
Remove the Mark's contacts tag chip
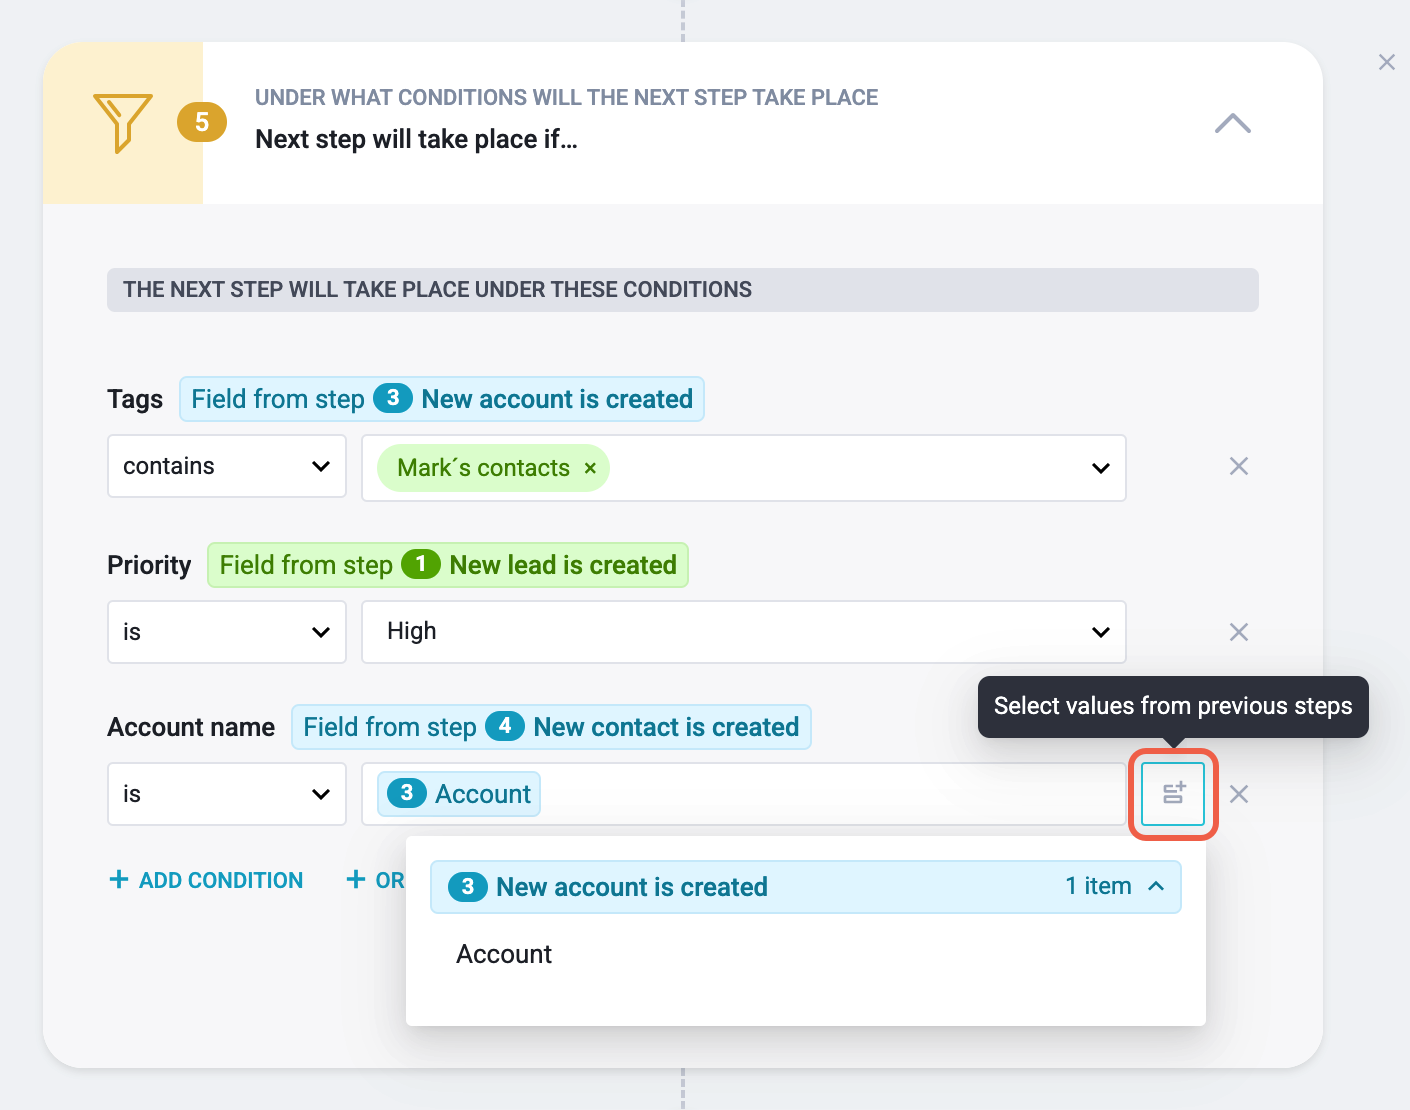(x=590, y=468)
